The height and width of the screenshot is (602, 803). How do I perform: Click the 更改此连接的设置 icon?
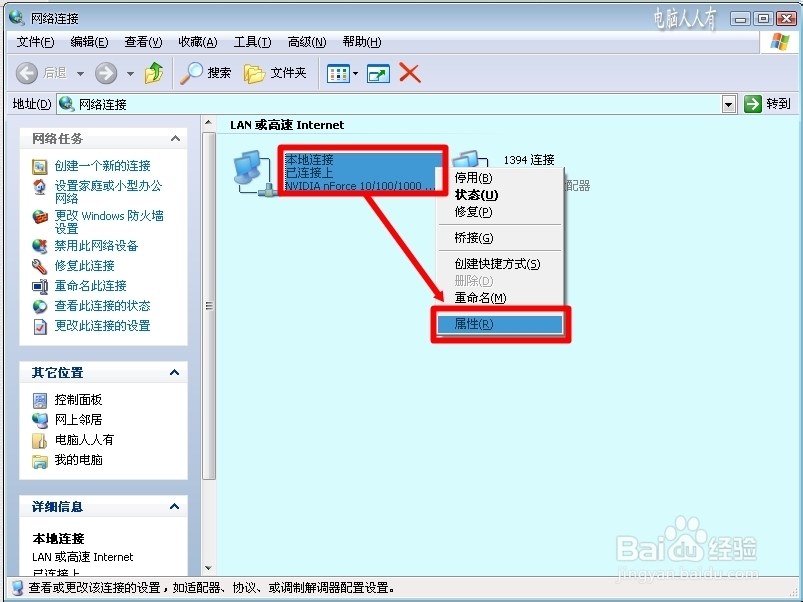pyautogui.click(x=39, y=326)
